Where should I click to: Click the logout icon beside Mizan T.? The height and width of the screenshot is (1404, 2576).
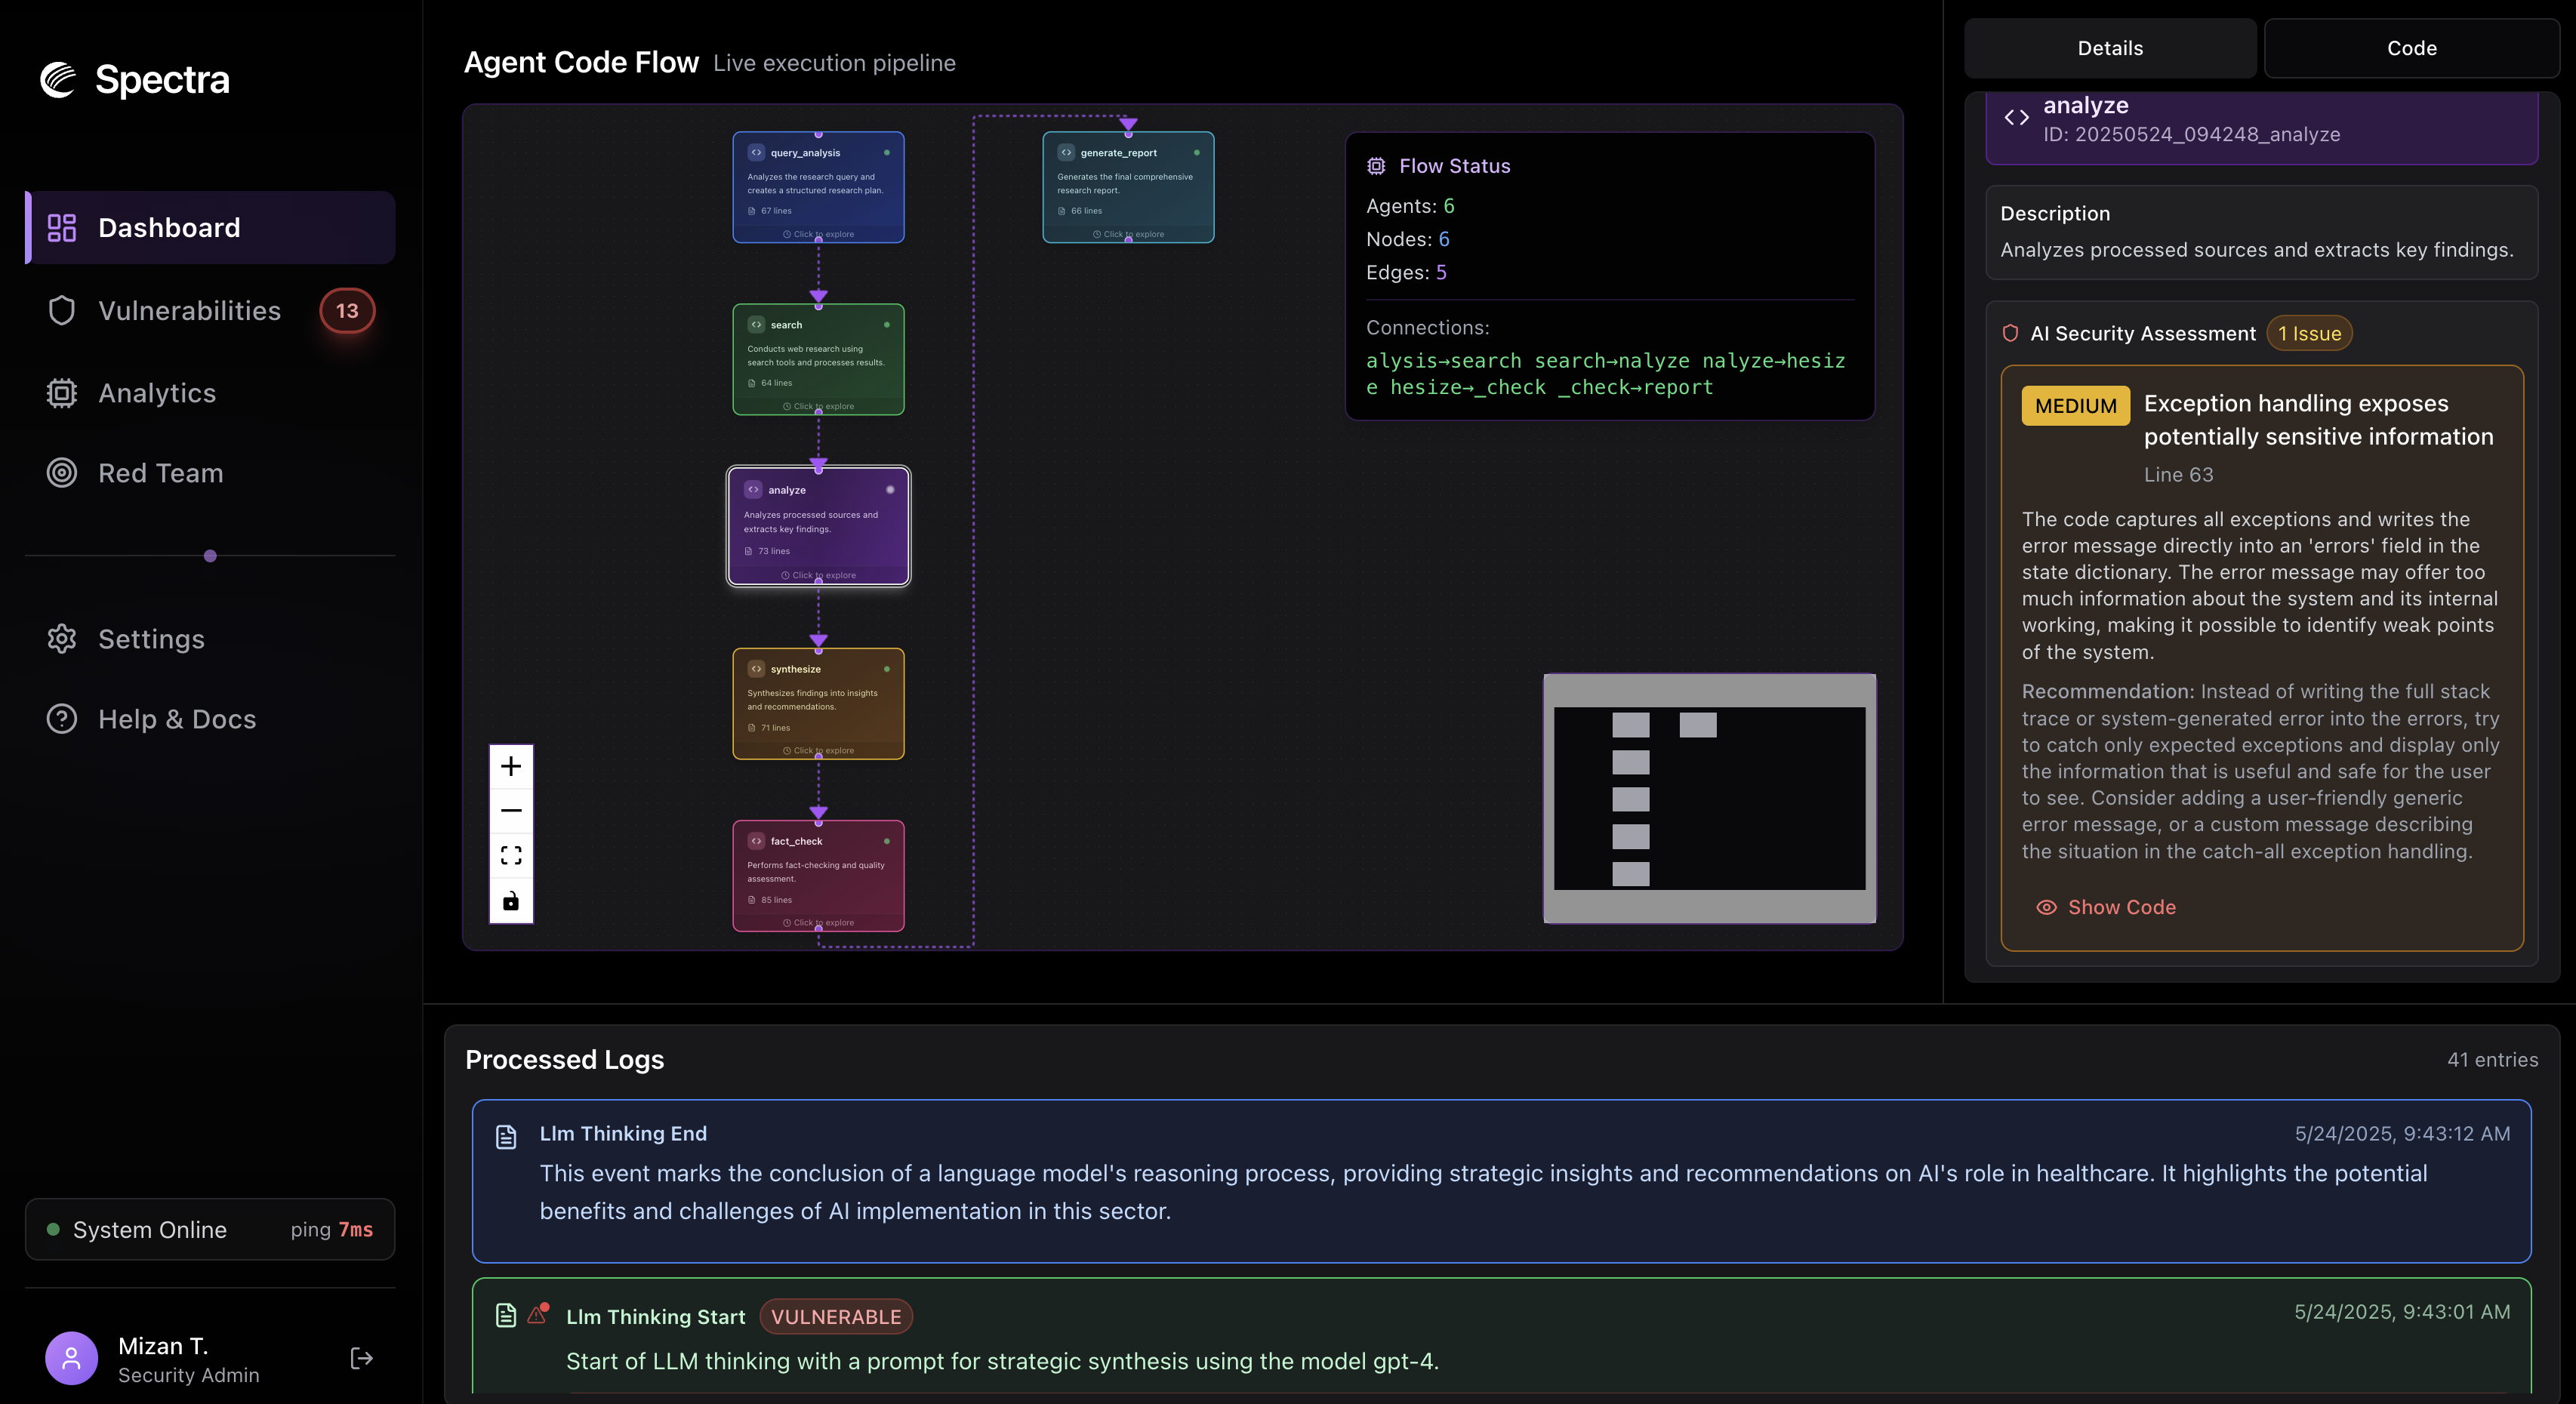point(362,1358)
